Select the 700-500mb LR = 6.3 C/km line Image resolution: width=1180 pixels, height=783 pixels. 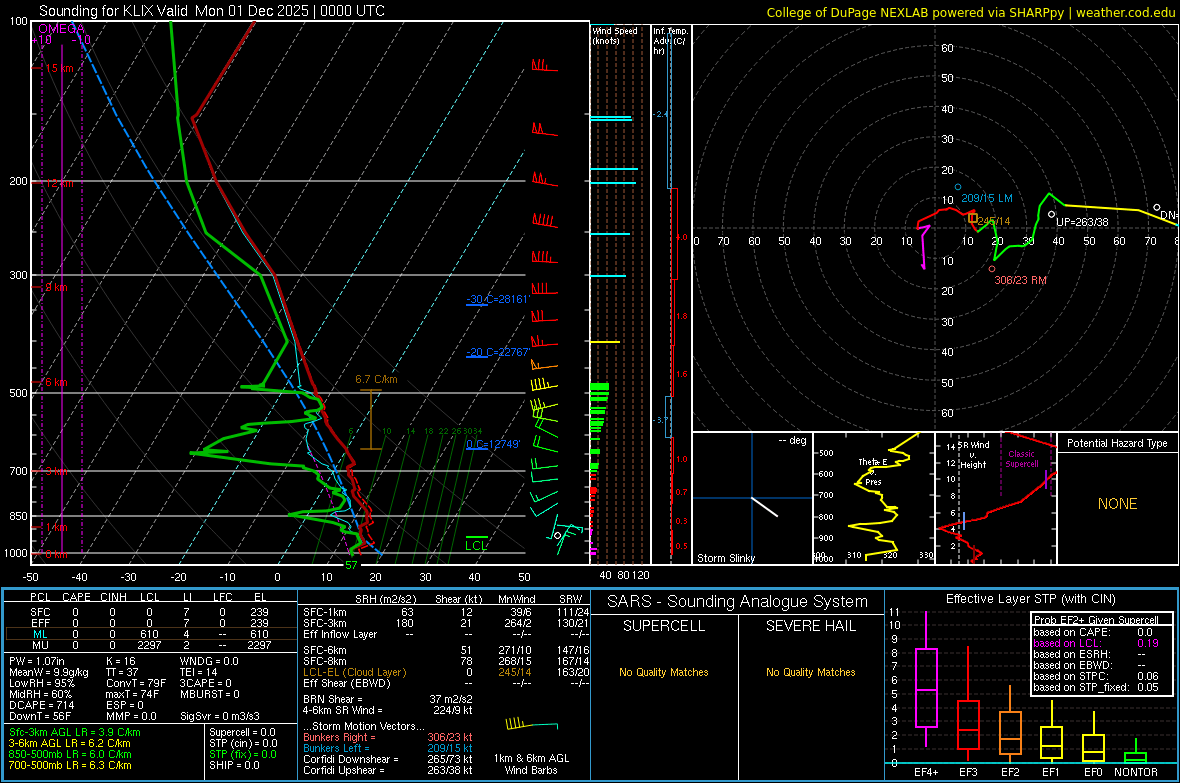(70, 765)
